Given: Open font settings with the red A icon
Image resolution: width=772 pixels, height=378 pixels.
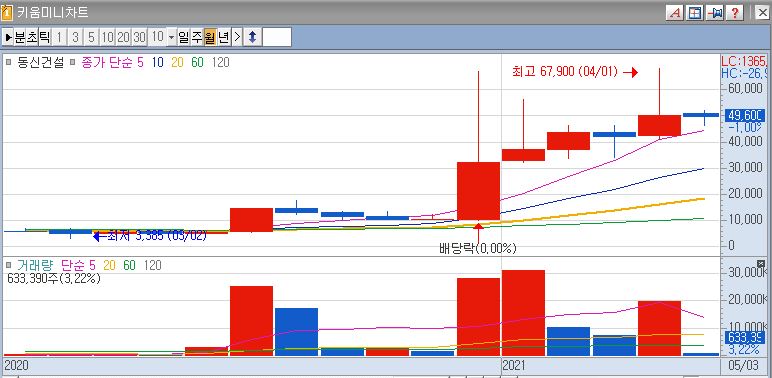Looking at the screenshot, I should (x=675, y=13).
